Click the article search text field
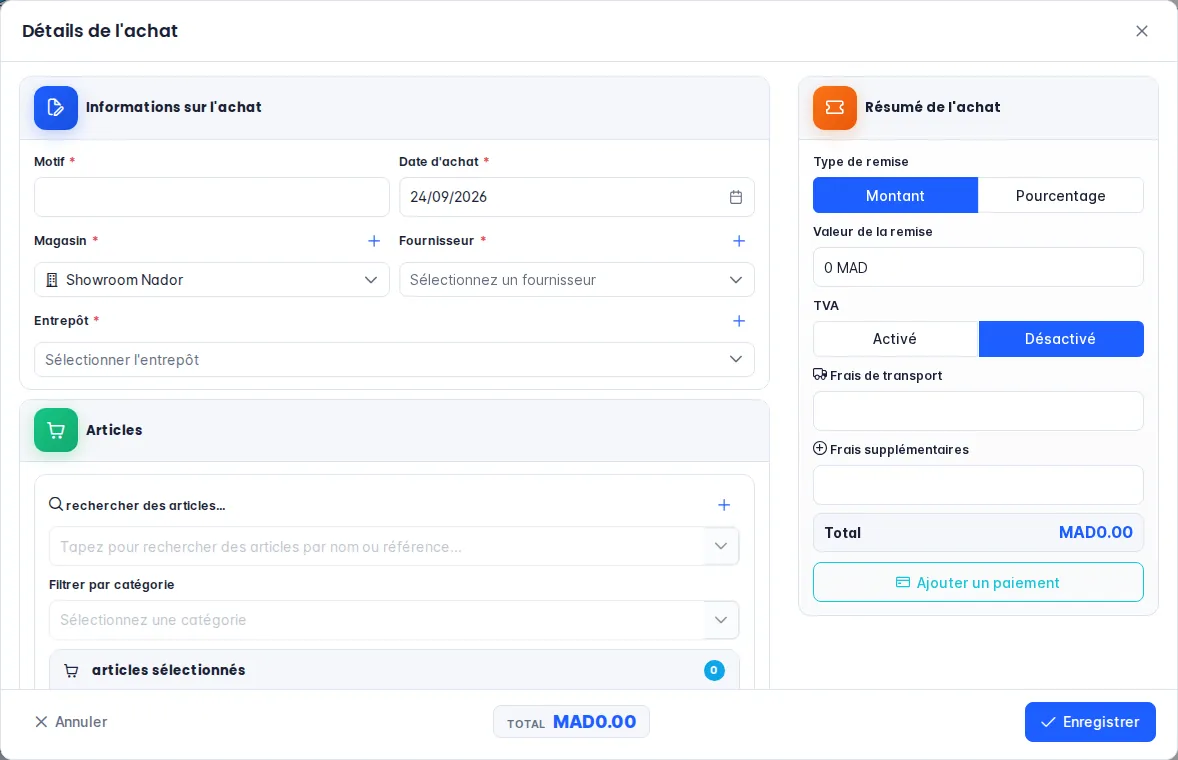 [377, 546]
